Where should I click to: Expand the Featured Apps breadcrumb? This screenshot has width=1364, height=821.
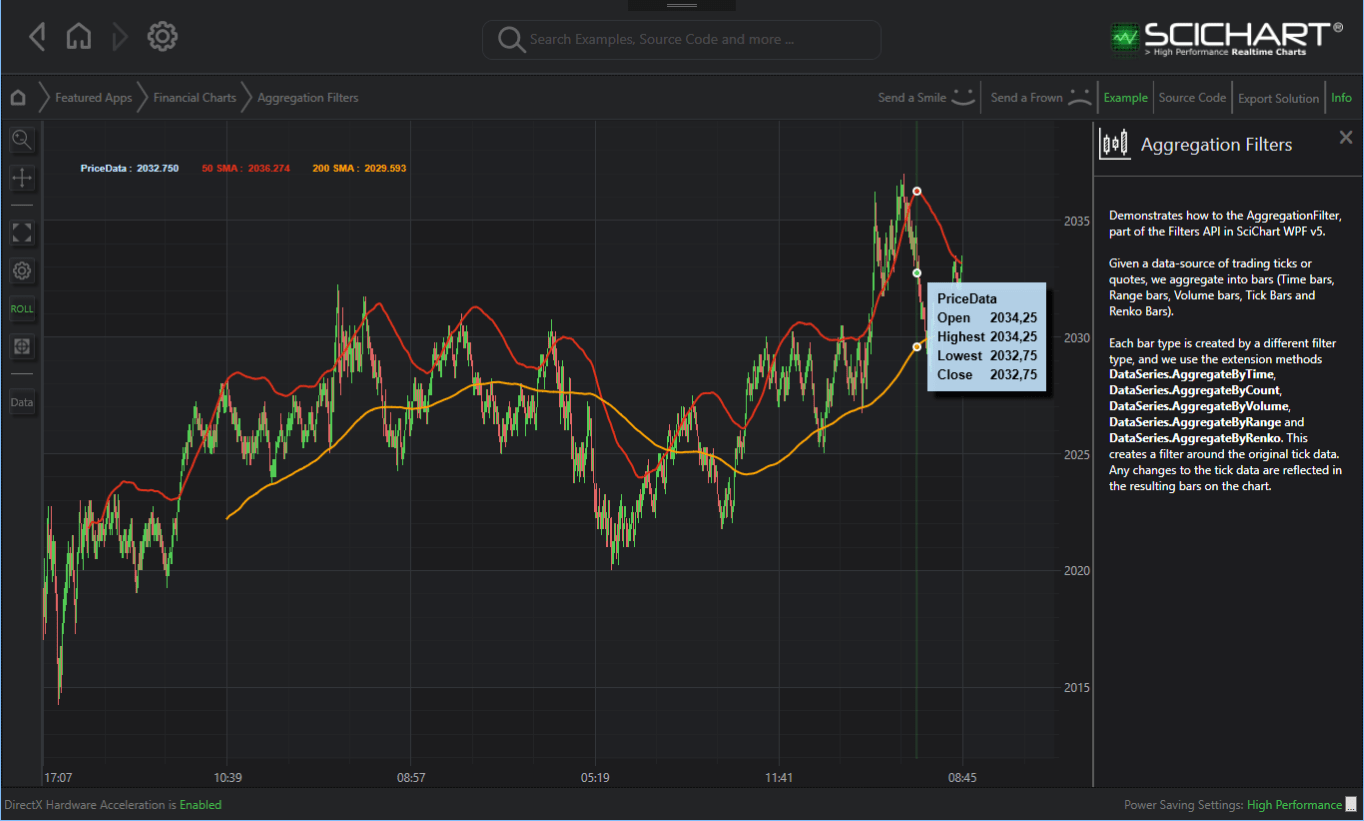[x=94, y=97]
